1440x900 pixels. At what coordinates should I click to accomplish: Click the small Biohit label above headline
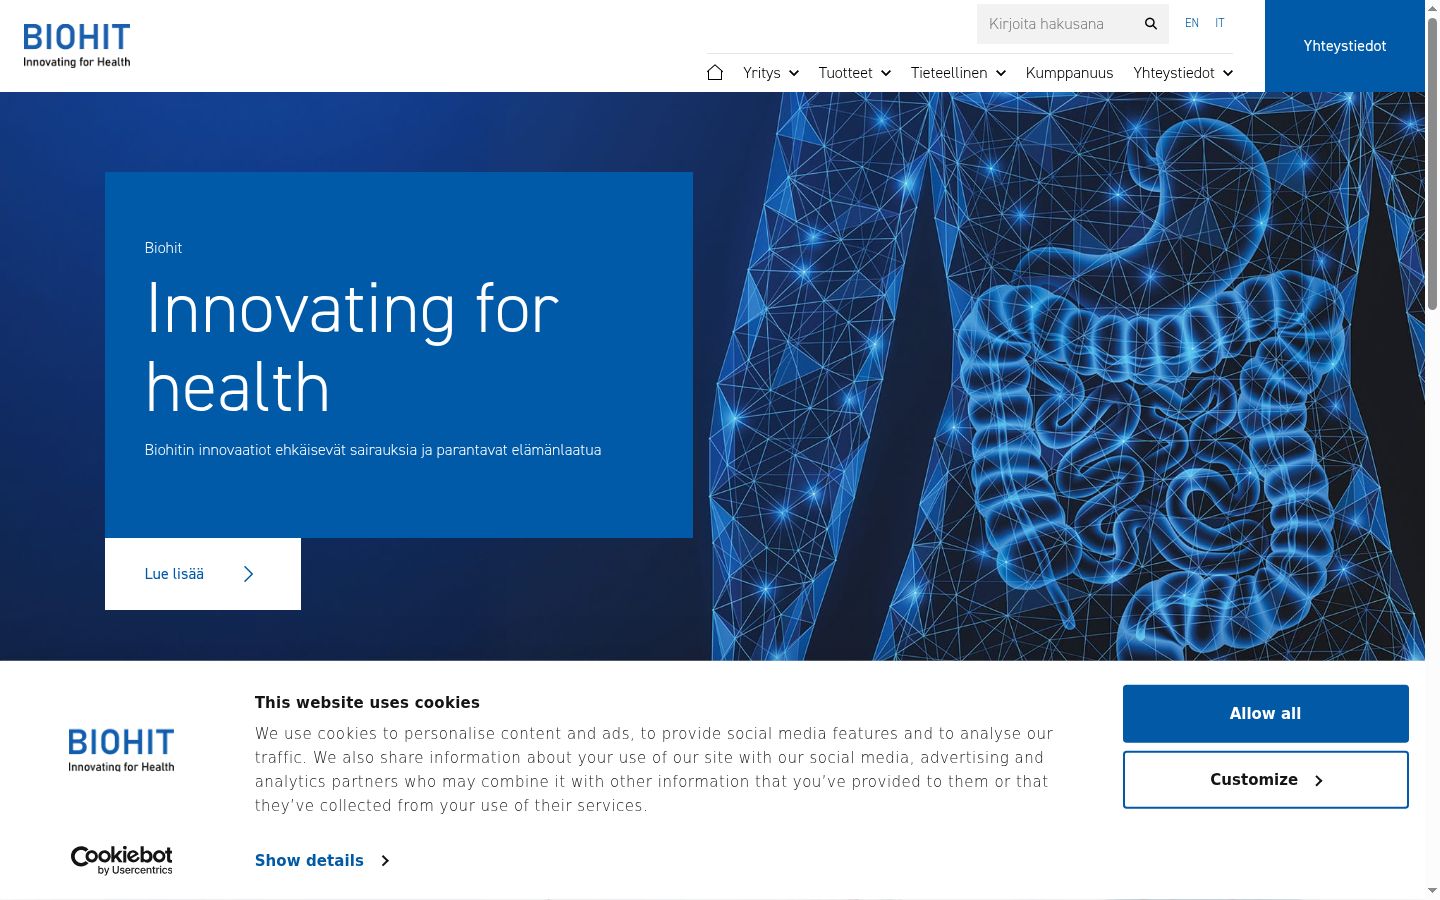click(163, 248)
